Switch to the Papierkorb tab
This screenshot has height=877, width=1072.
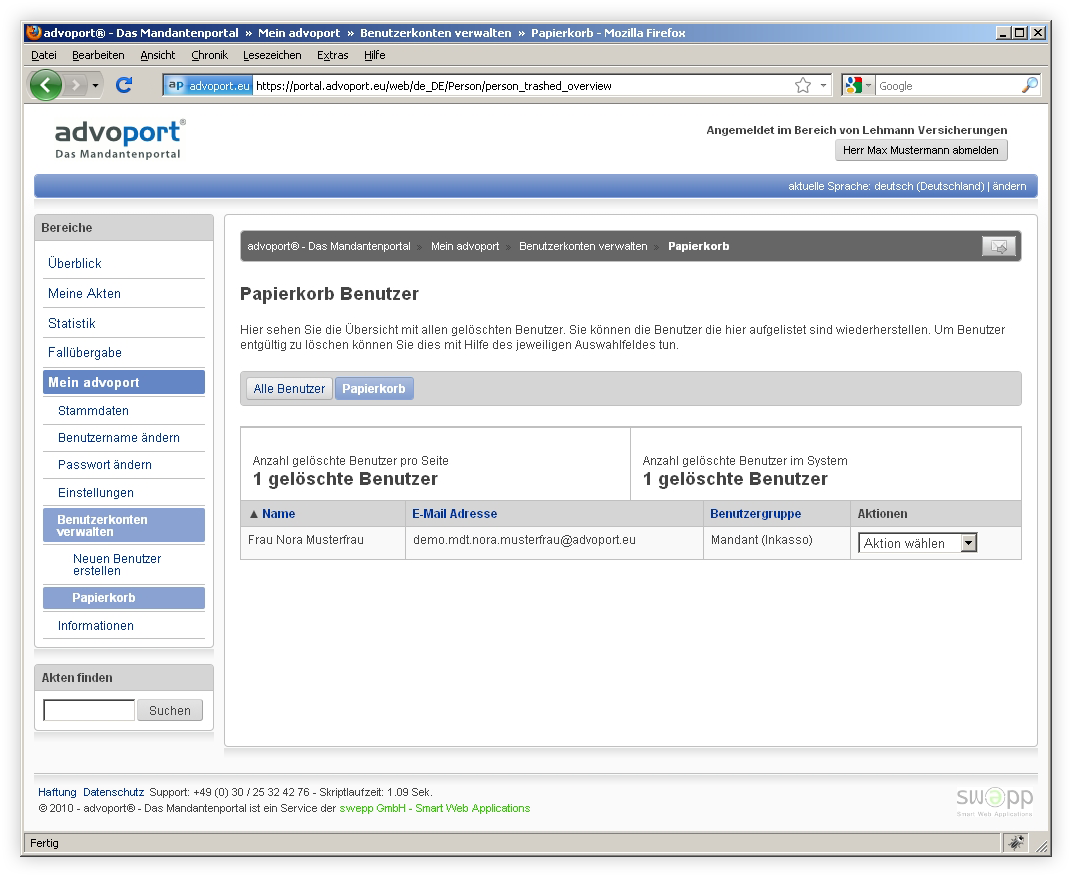tap(374, 388)
